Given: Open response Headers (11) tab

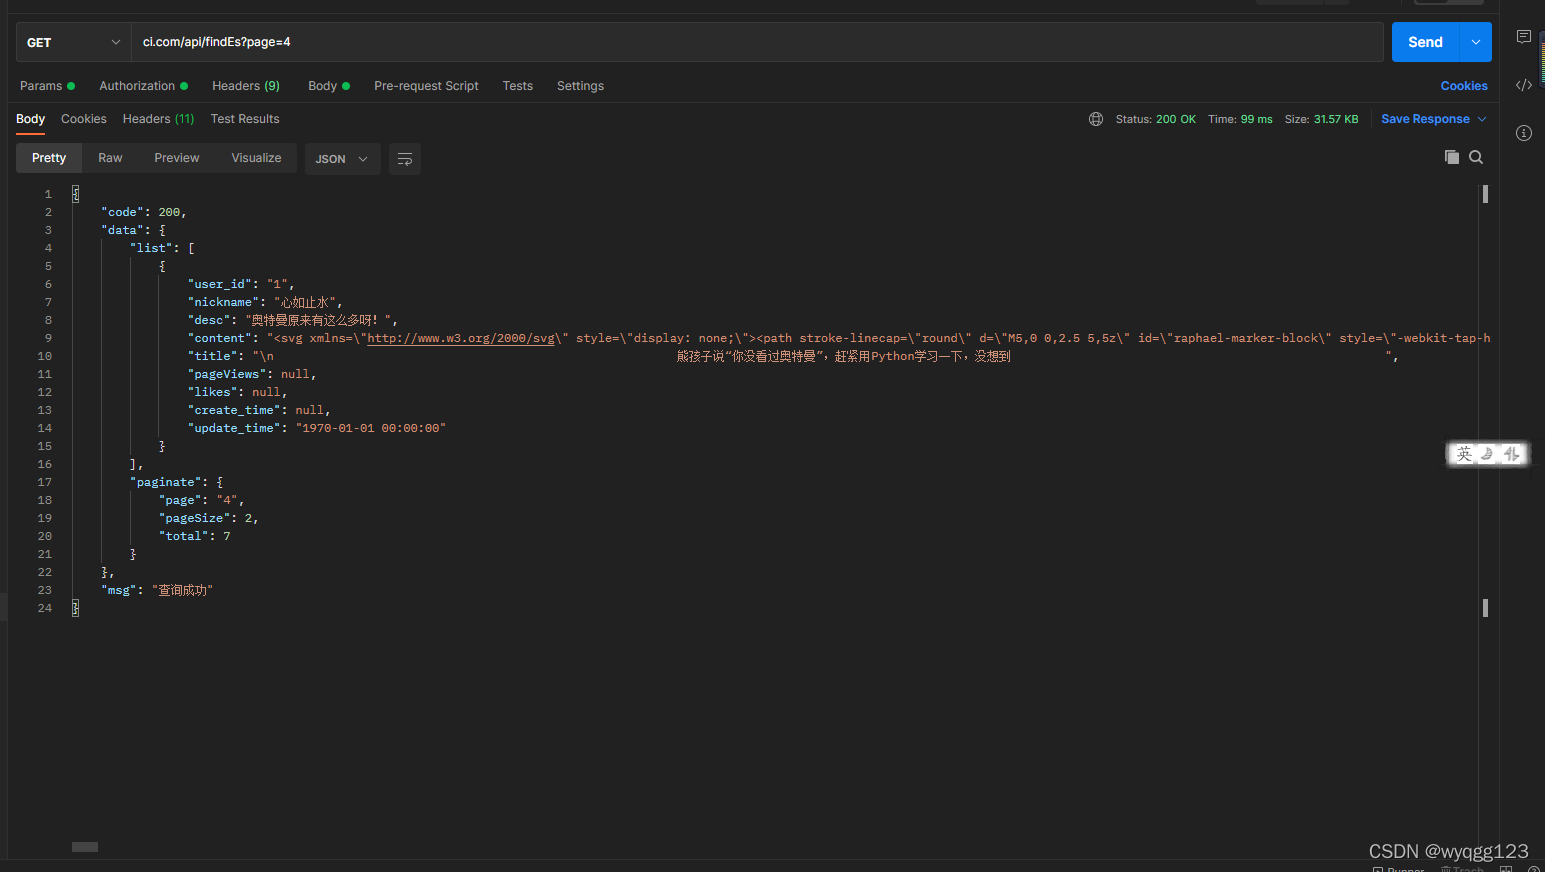Looking at the screenshot, I should pos(158,119).
